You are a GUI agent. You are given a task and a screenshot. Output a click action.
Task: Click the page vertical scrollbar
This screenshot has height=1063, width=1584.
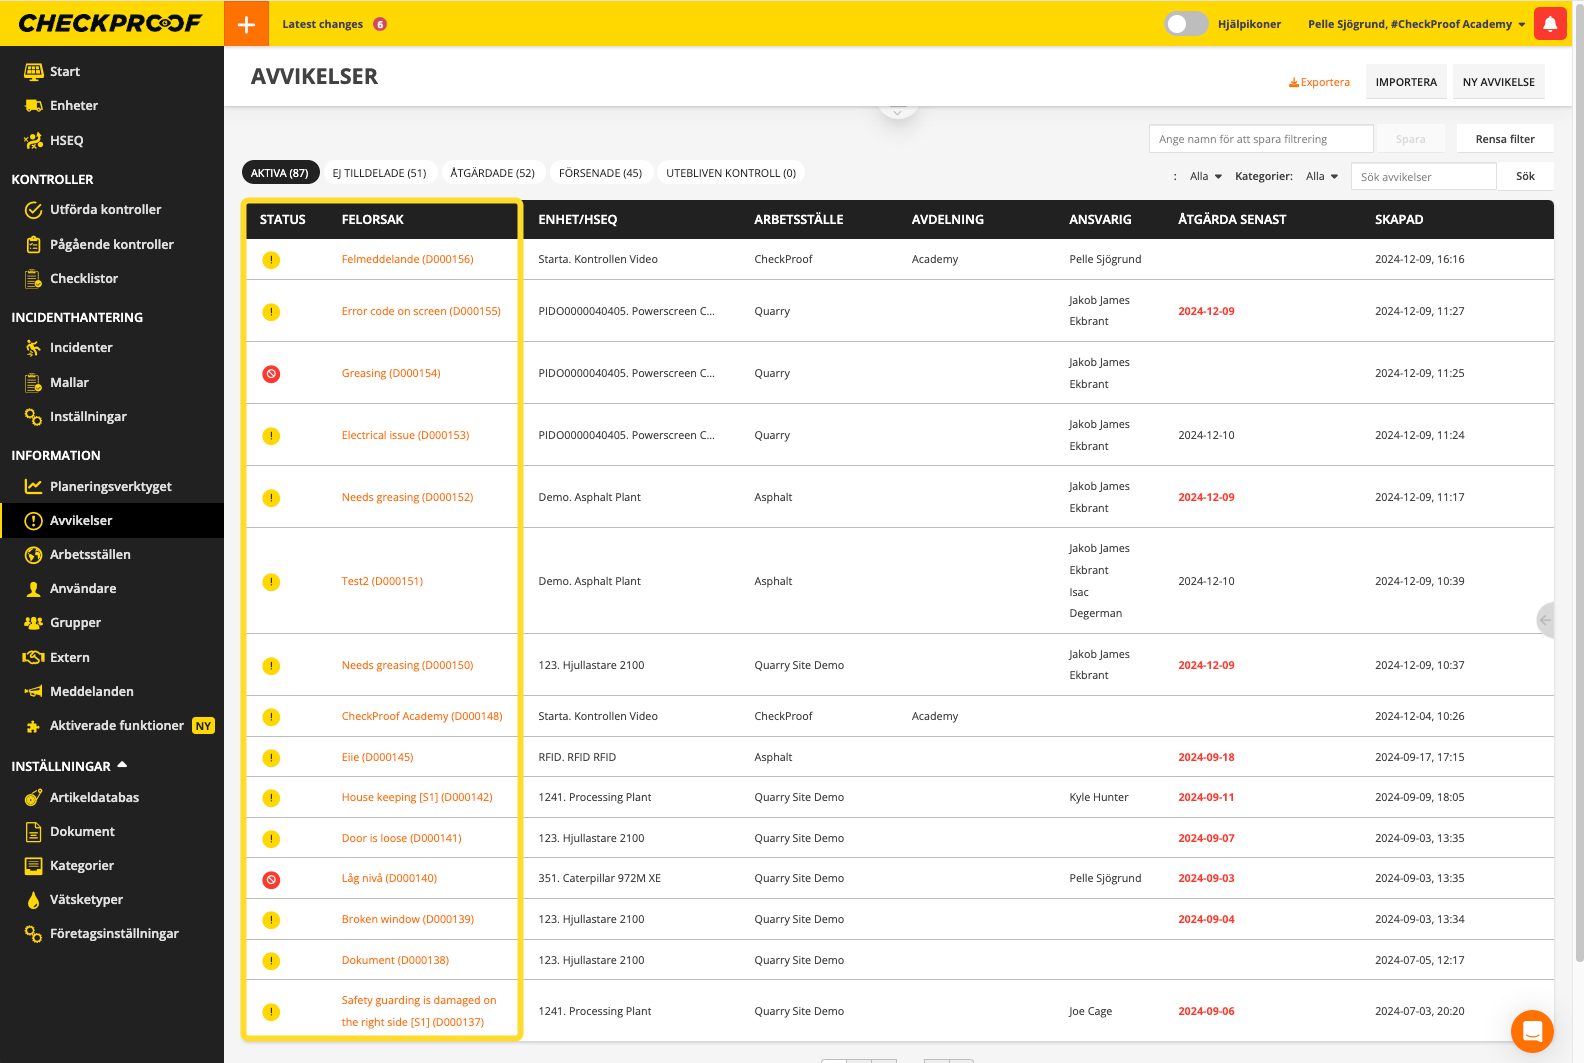coord(1578,500)
